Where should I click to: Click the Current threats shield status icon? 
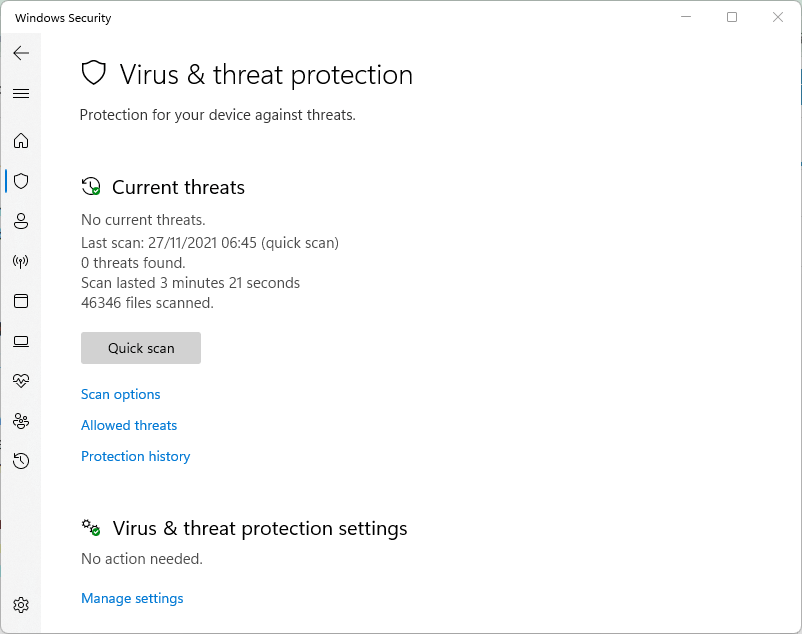91,186
